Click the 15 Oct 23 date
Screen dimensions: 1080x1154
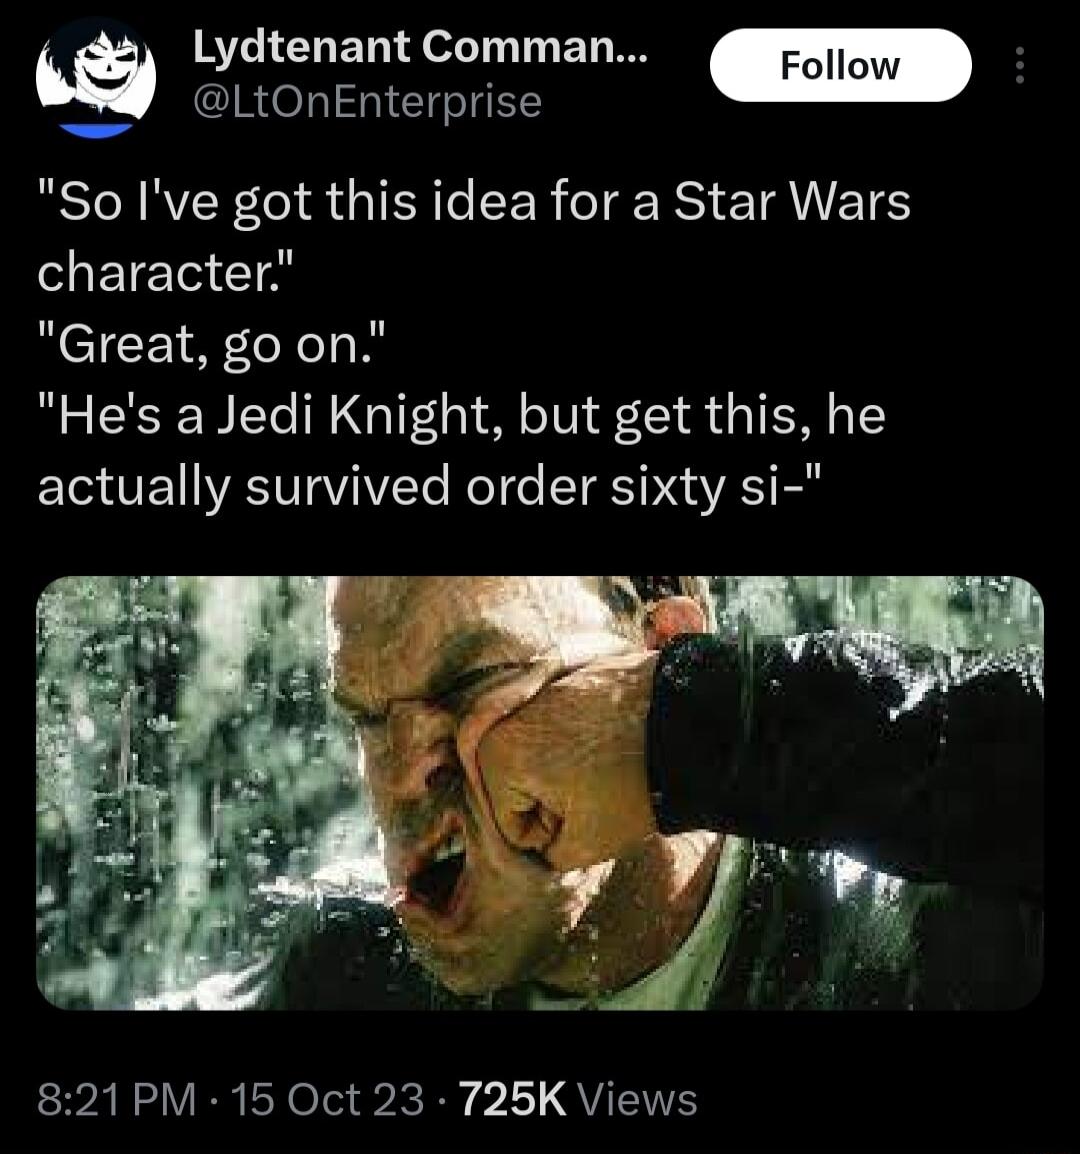330,1098
